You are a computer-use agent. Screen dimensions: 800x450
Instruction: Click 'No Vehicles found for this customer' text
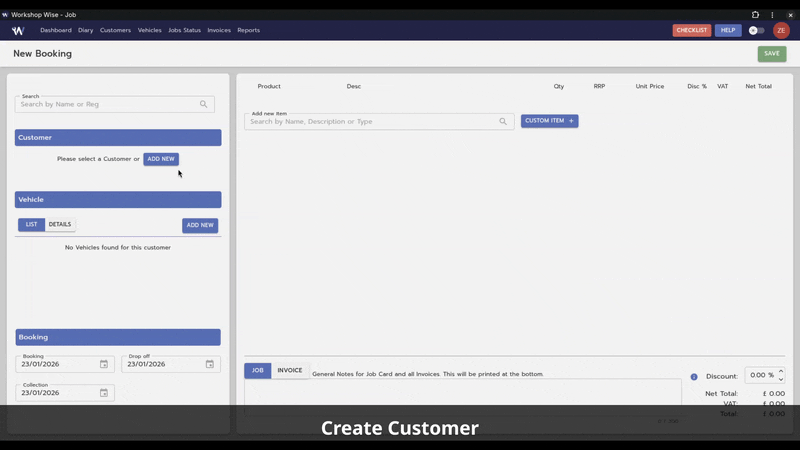(x=118, y=247)
